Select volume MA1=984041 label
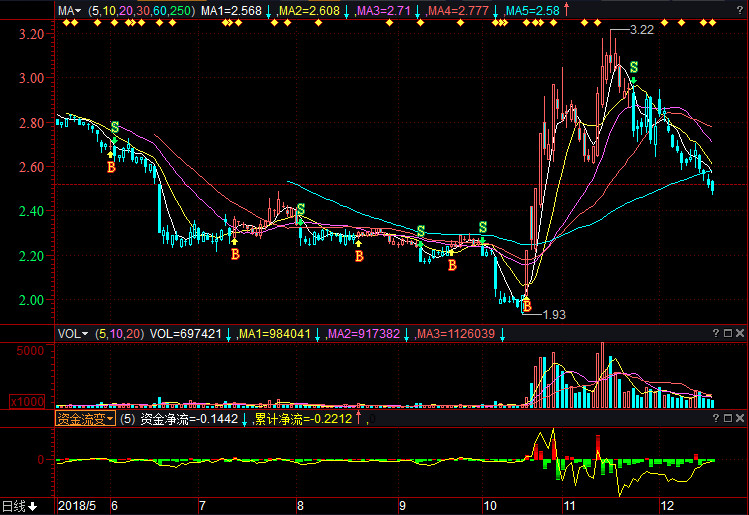Viewport: 749px width, 515px height. click(x=274, y=334)
